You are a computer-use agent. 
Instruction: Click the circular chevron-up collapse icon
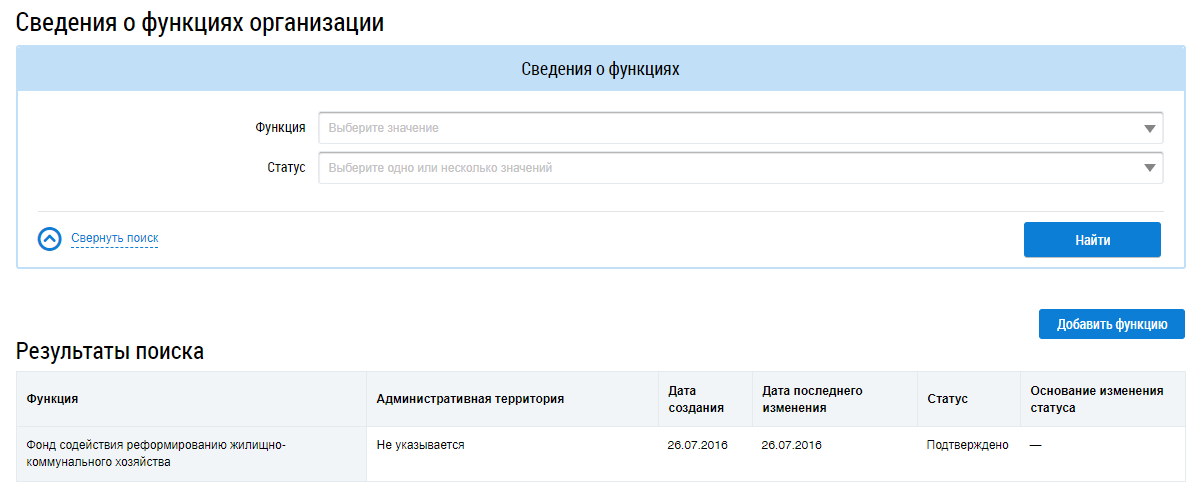tap(49, 239)
